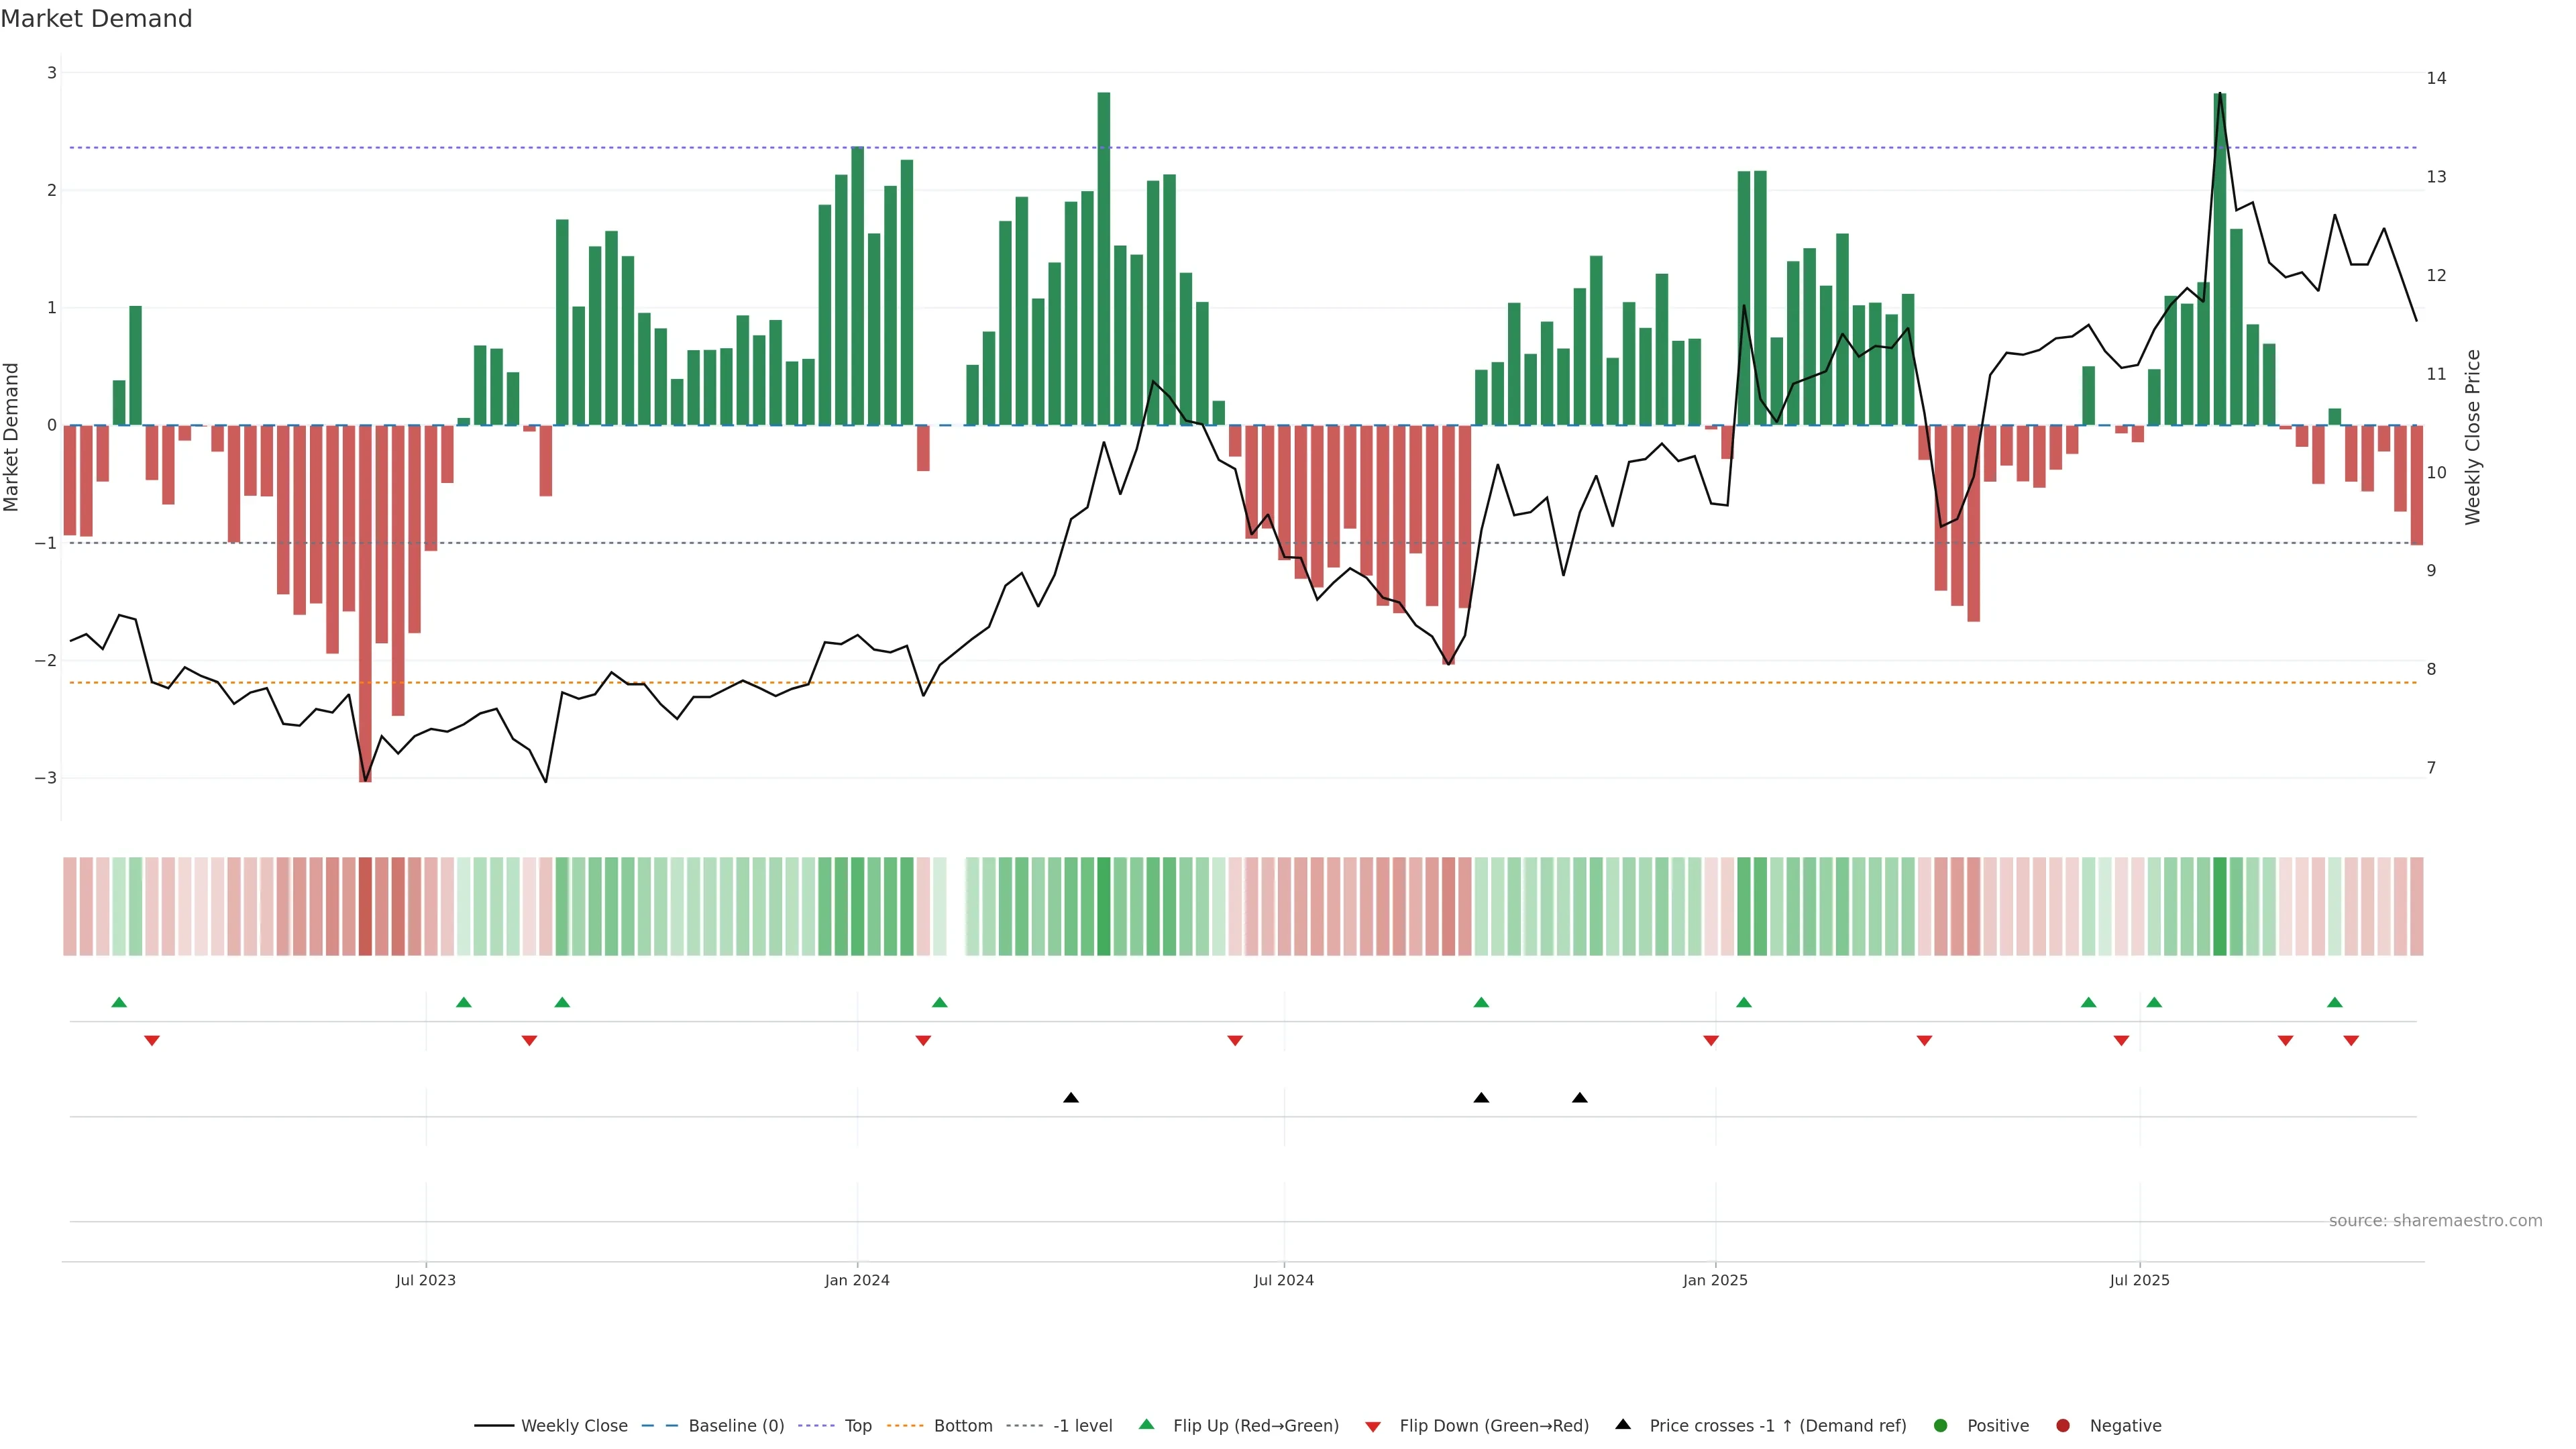Hide the Top dotted line legend
This screenshot has width=2576, height=1449.
click(857, 1426)
